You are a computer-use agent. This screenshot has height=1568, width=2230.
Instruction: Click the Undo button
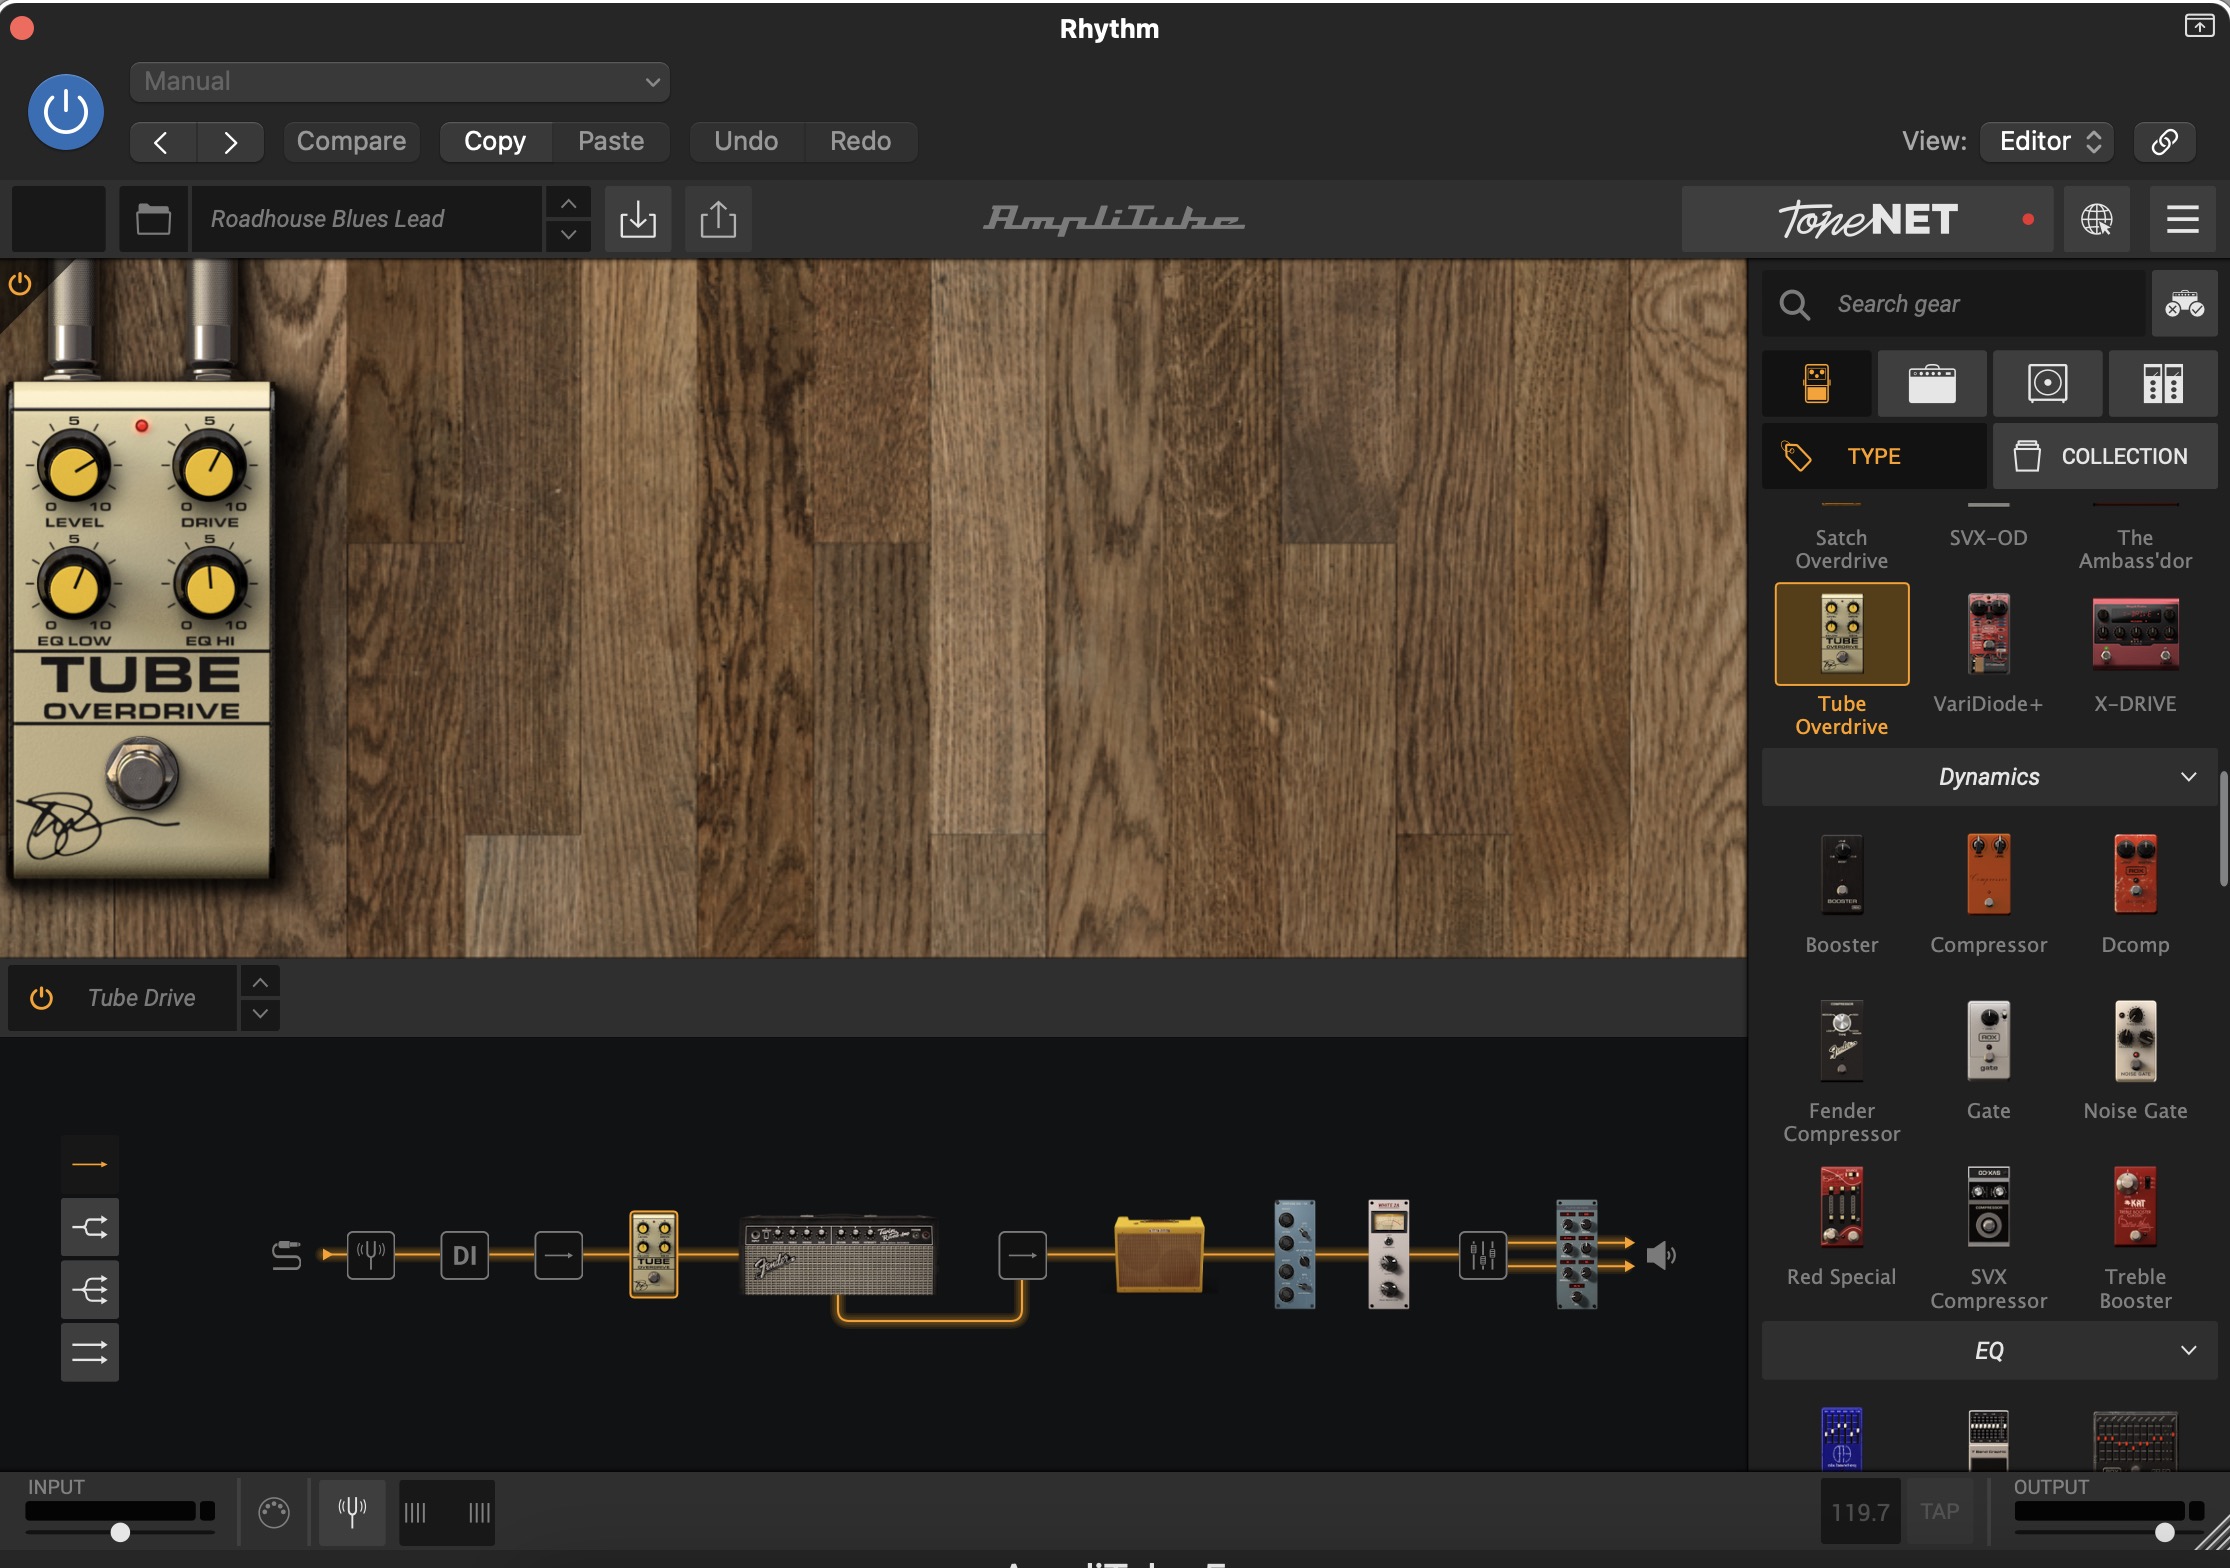point(746,141)
